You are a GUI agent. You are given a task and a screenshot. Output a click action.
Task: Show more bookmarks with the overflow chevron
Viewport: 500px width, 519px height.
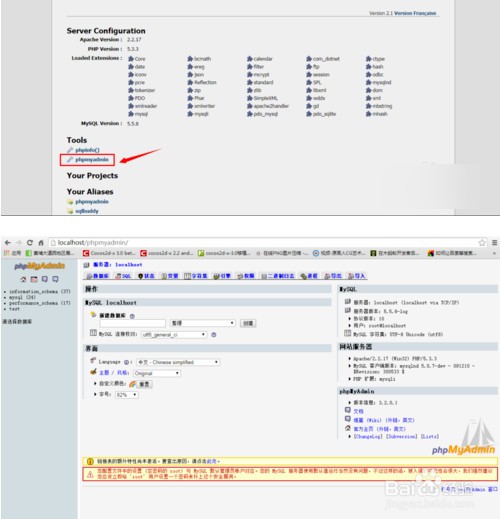494,253
